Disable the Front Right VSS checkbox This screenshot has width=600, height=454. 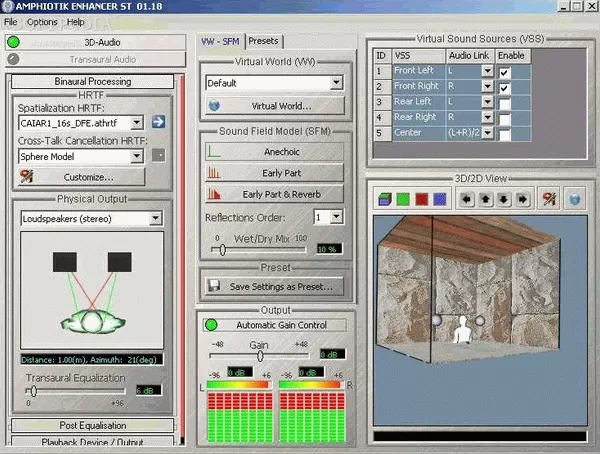tap(504, 88)
